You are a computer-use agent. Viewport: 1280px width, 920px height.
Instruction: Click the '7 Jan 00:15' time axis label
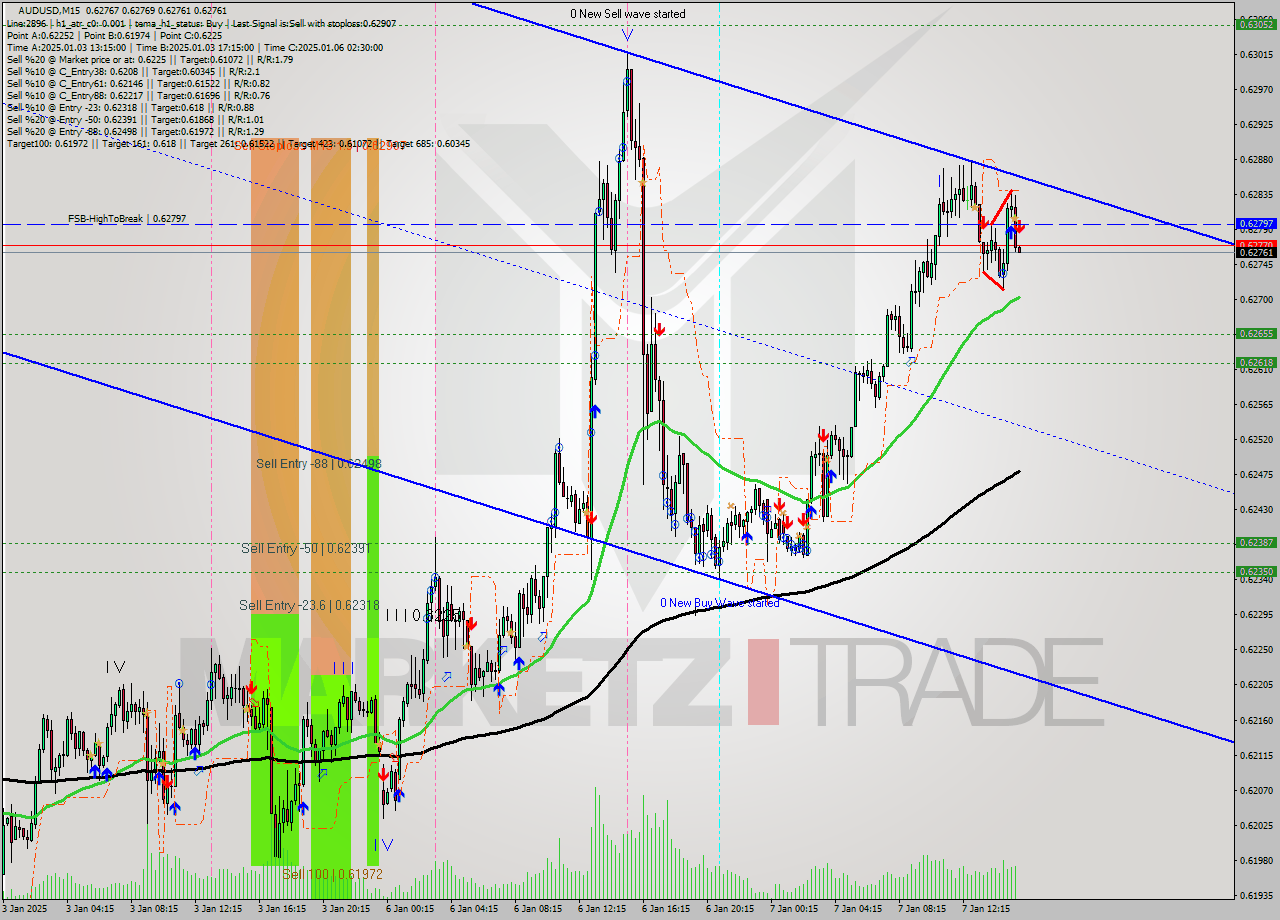[795, 909]
